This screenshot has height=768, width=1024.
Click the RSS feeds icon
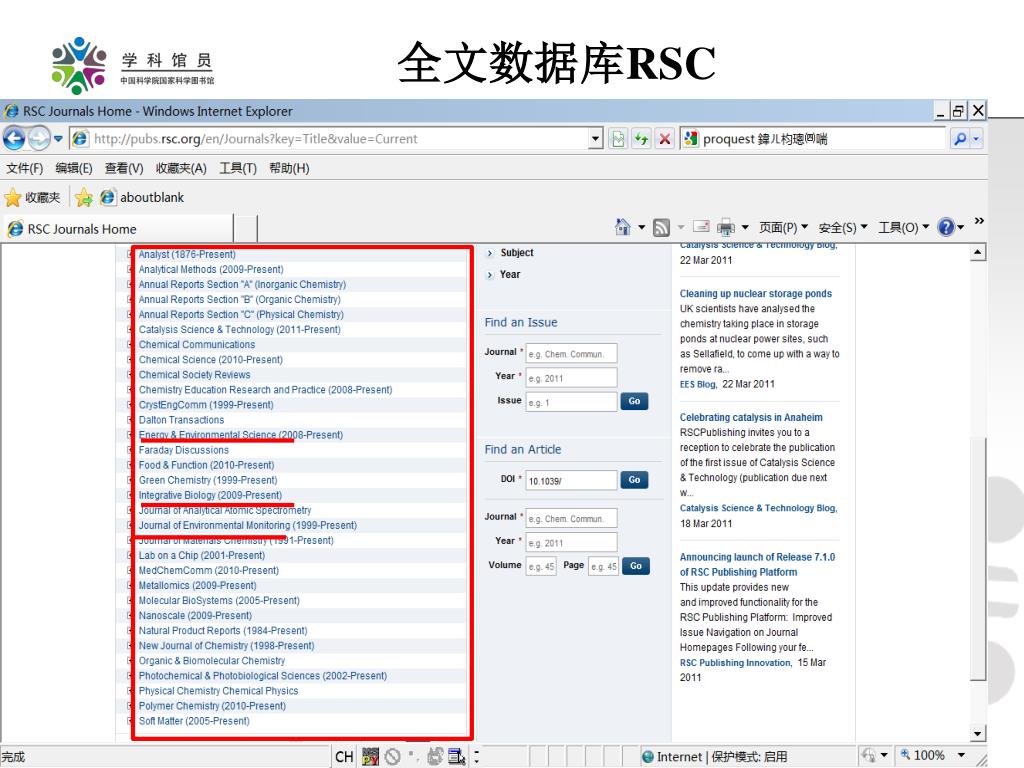[662, 227]
